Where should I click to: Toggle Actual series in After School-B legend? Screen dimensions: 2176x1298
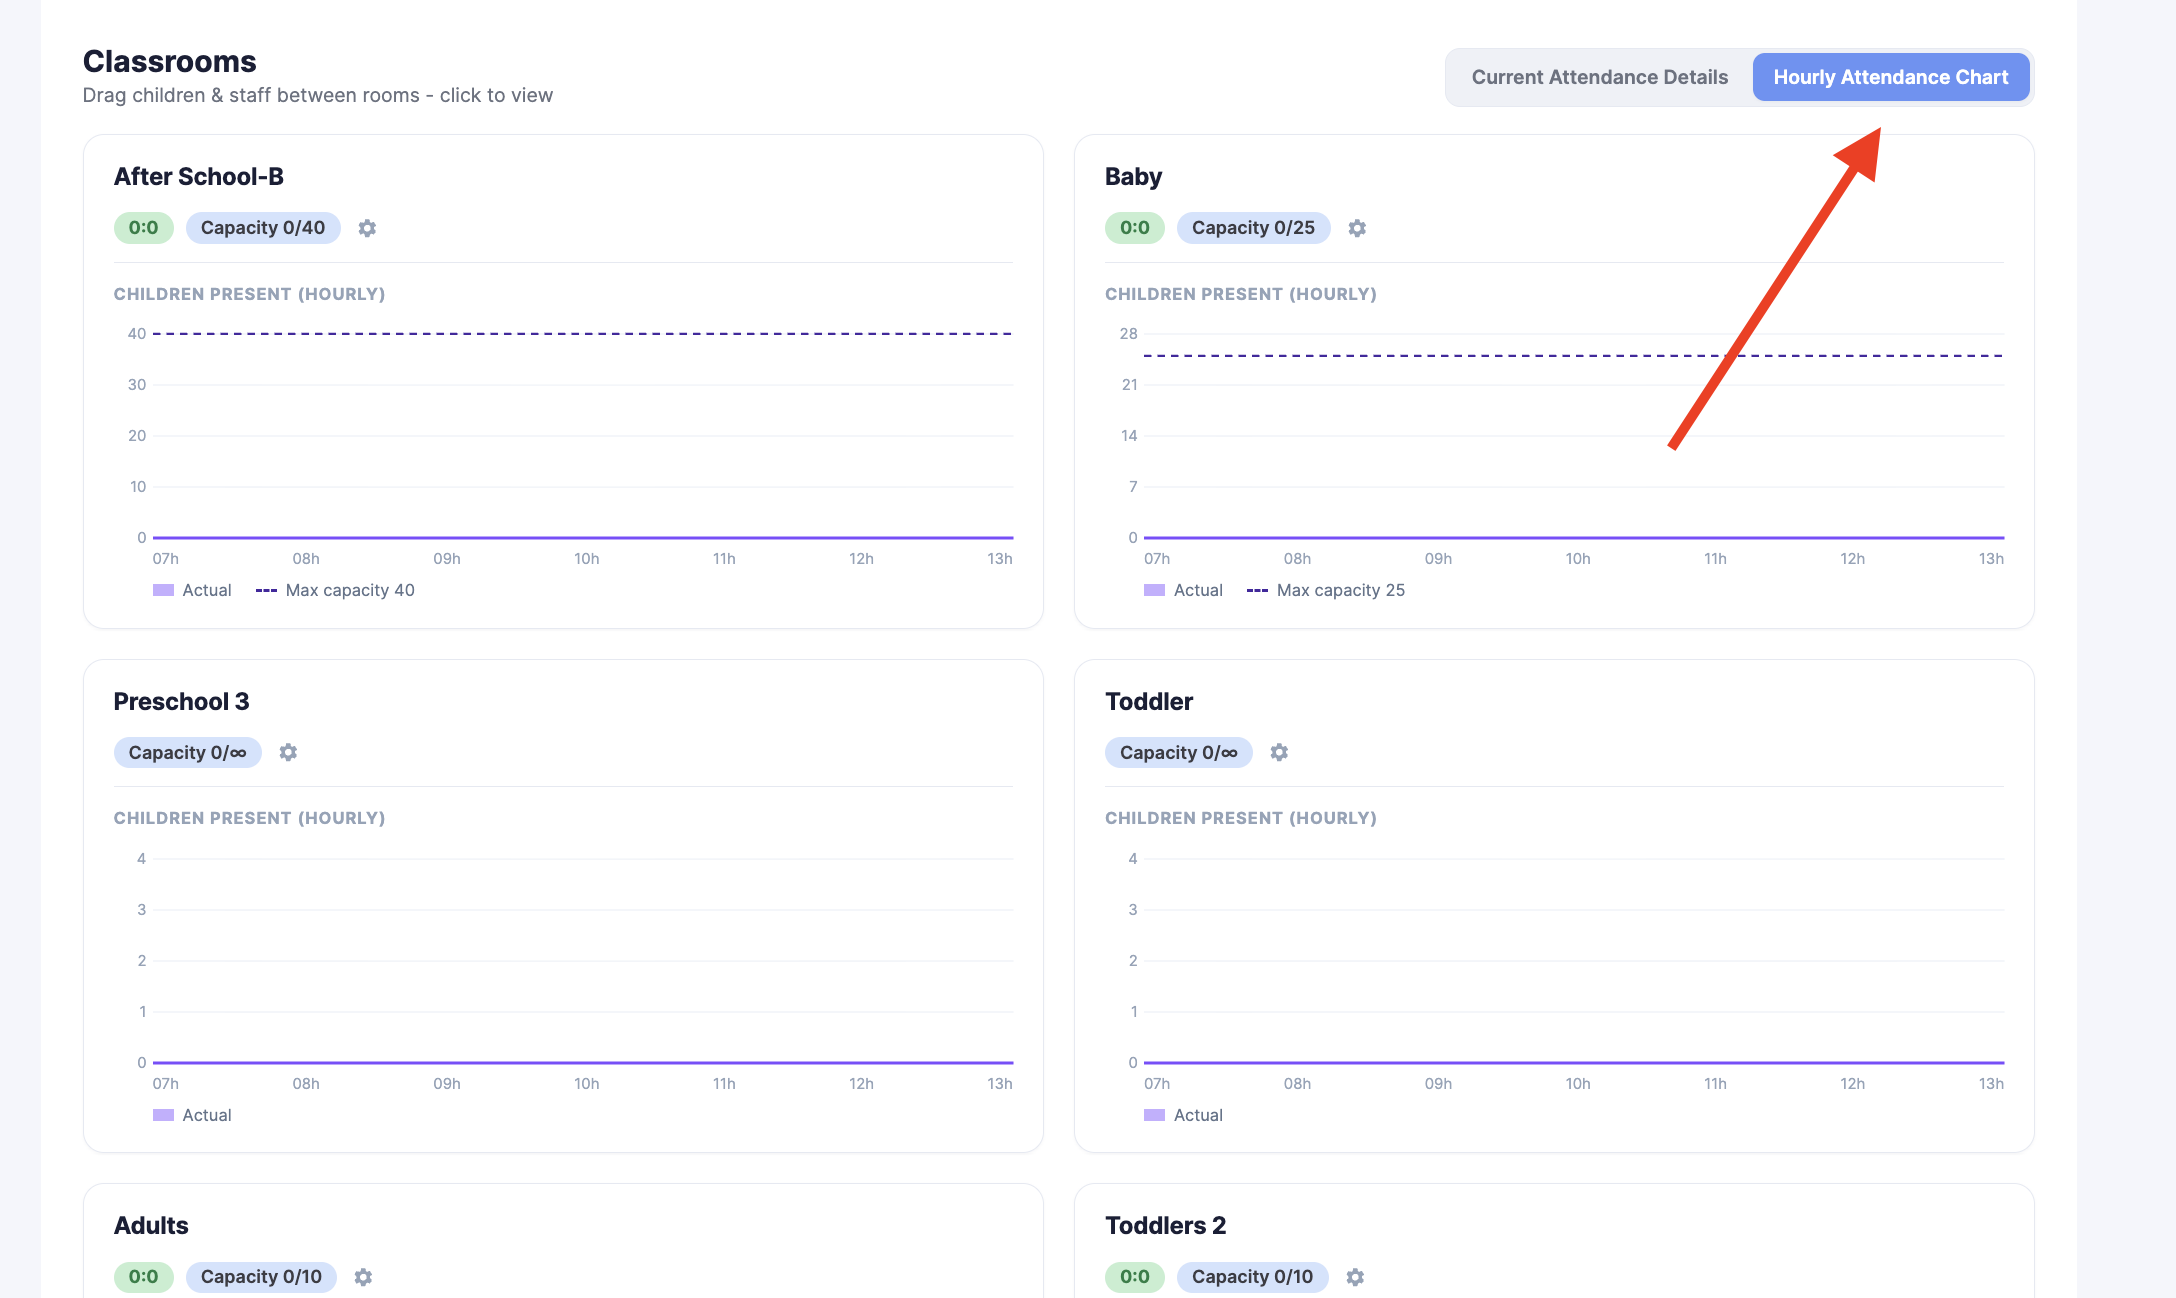(x=192, y=590)
